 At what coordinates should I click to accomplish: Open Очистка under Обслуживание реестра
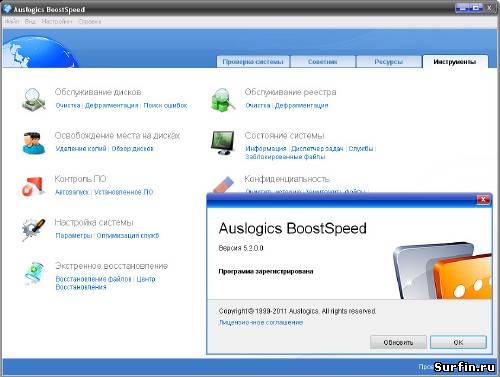[258, 105]
